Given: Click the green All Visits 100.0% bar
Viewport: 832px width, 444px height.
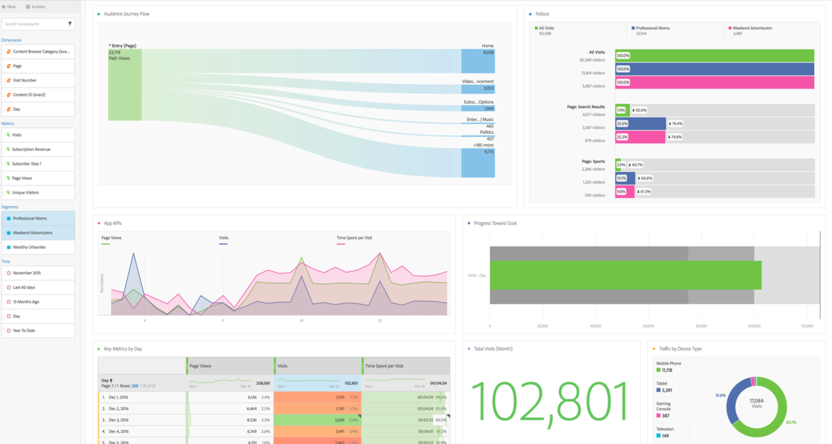Looking at the screenshot, I should [x=714, y=56].
